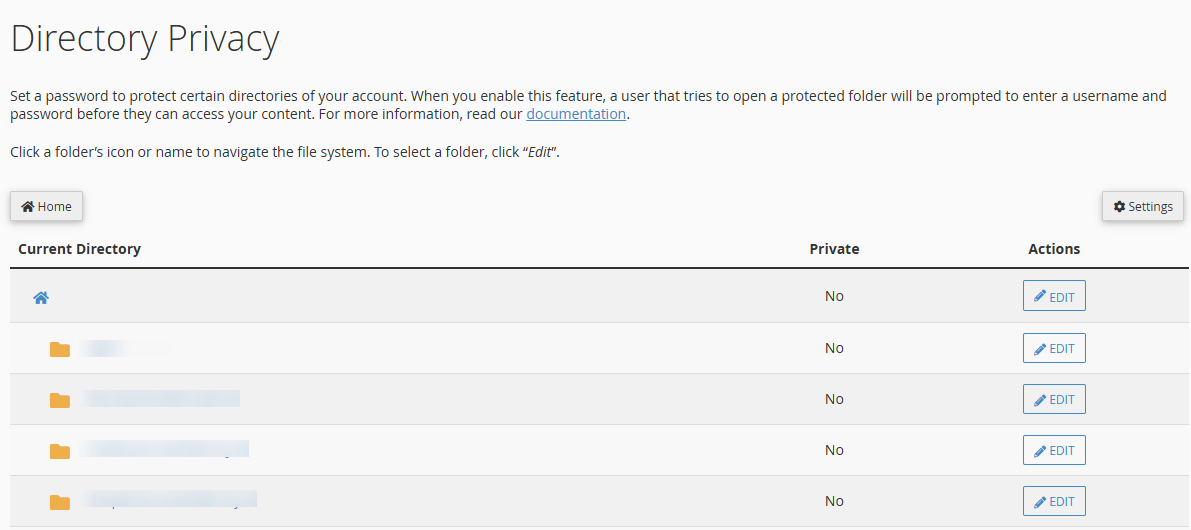Select the topmost folder's blurred name

pyautogui.click(x=125, y=348)
